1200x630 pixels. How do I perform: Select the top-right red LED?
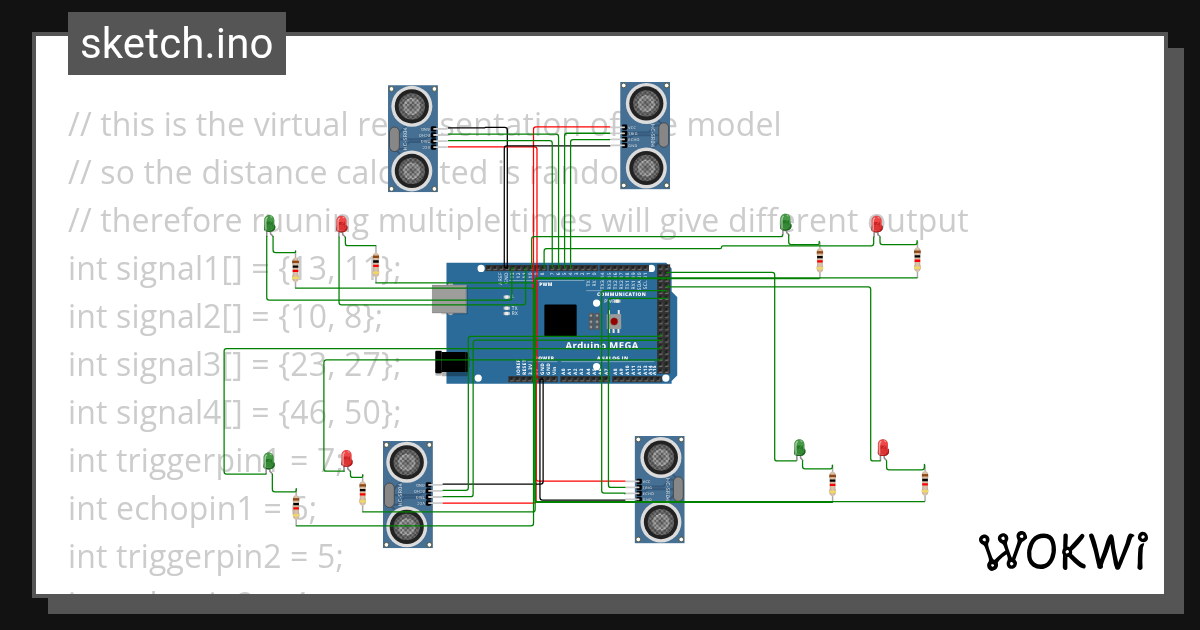[877, 224]
